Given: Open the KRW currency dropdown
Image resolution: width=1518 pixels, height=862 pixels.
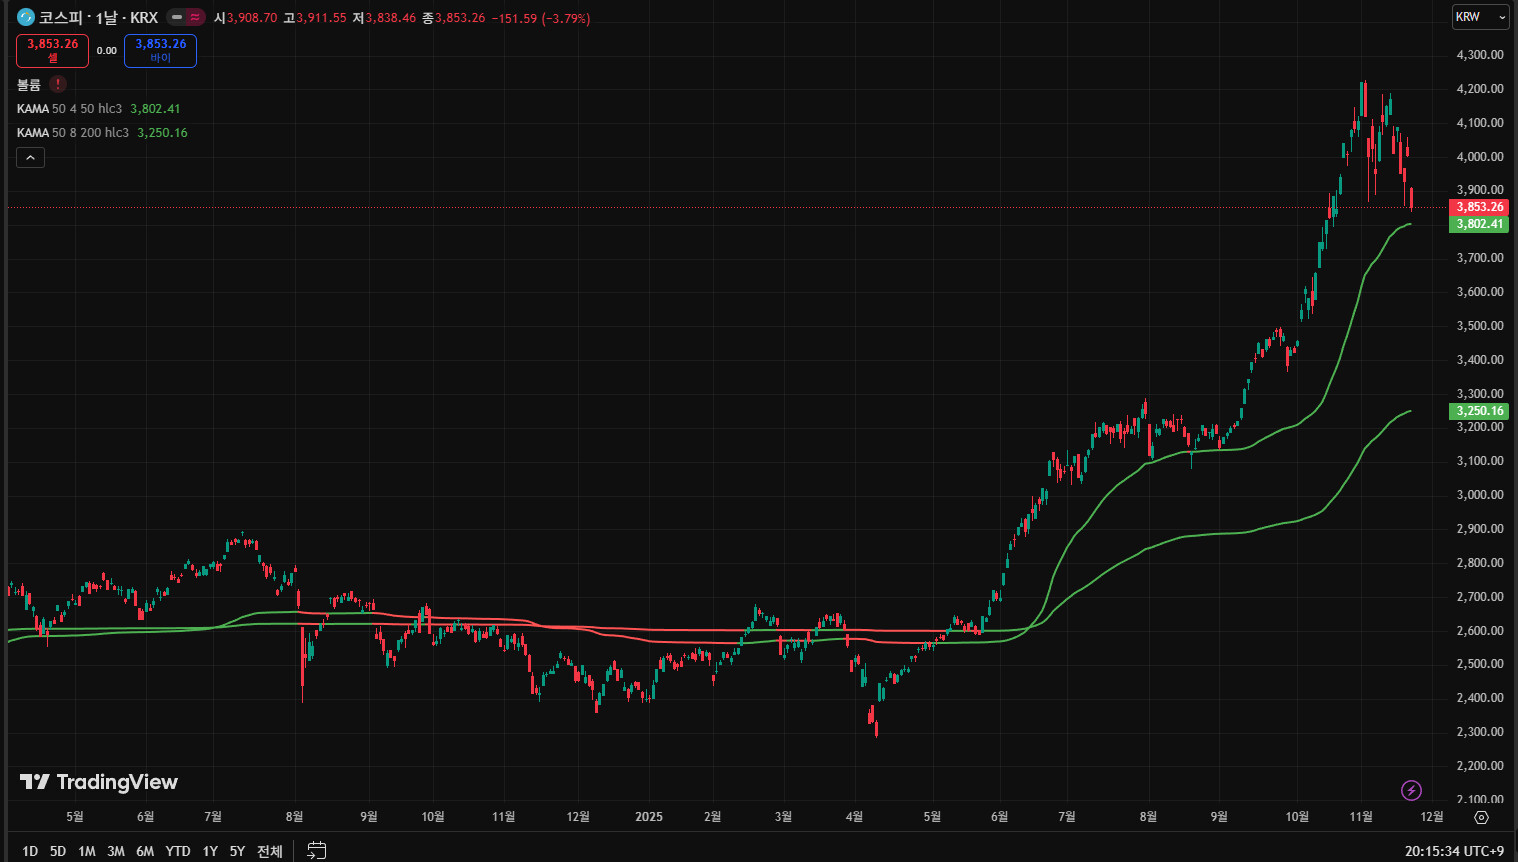Looking at the screenshot, I should (1480, 17).
